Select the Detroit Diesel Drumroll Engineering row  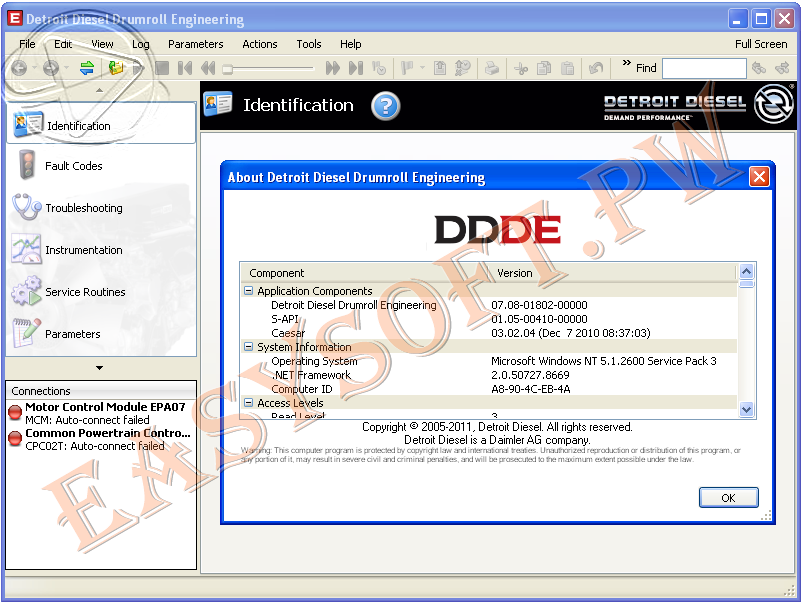[489, 305]
